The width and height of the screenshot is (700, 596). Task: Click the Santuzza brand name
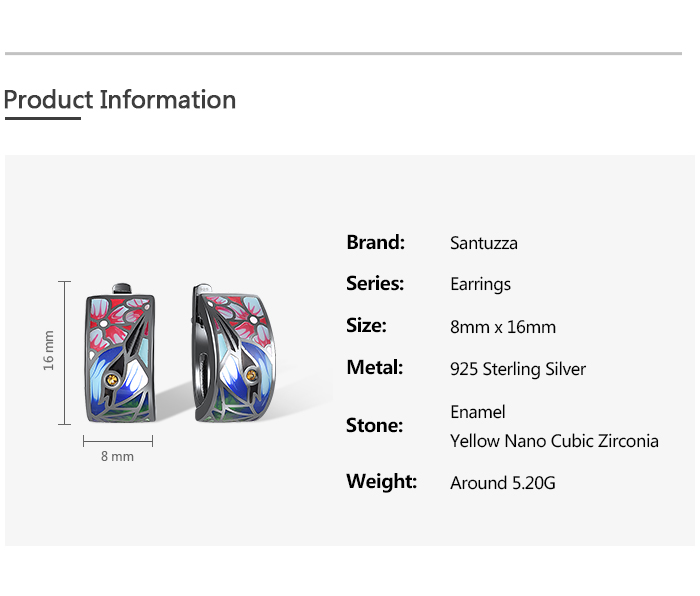pos(484,243)
